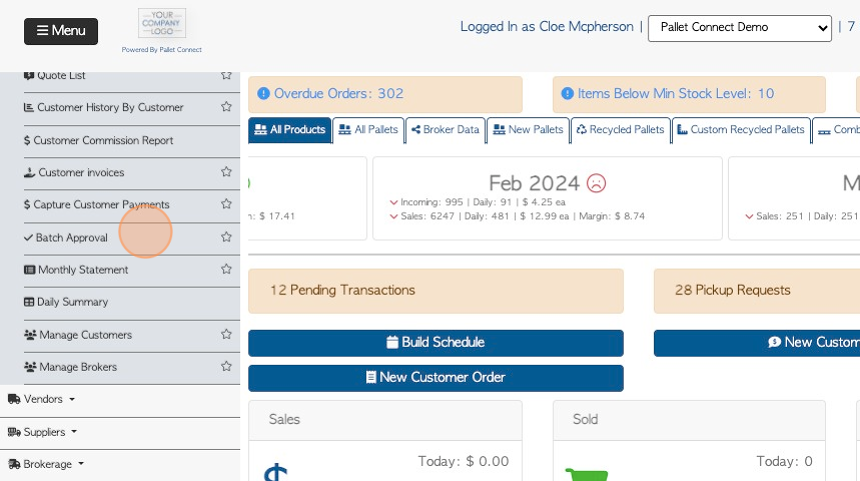Image resolution: width=860 pixels, height=481 pixels.
Task: Open the Overdue Orders: 302 alert
Action: pyautogui.click(x=385, y=94)
